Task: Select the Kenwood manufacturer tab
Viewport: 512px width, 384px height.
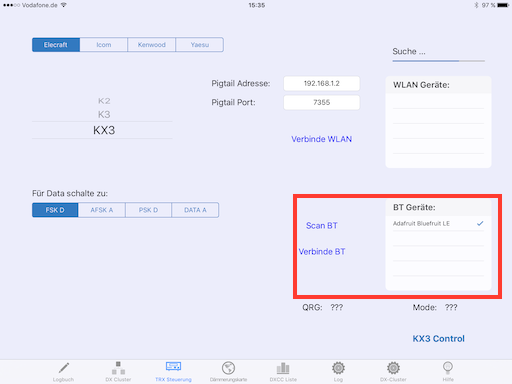Action: coord(152,45)
